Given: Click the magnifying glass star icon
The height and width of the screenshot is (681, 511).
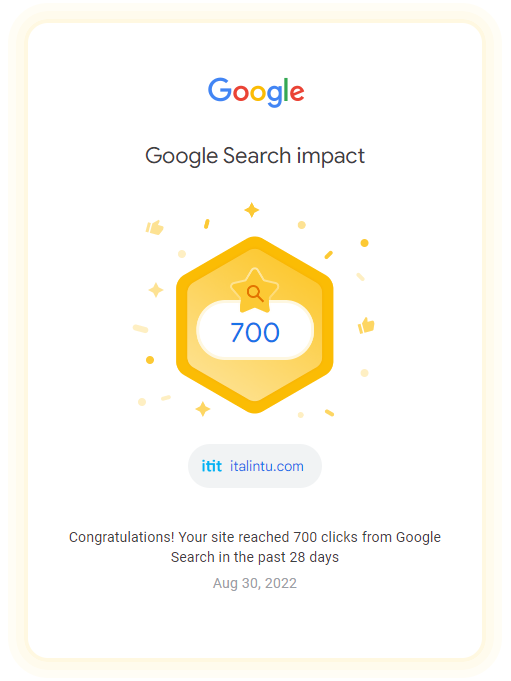Looking at the screenshot, I should click(x=255, y=291).
